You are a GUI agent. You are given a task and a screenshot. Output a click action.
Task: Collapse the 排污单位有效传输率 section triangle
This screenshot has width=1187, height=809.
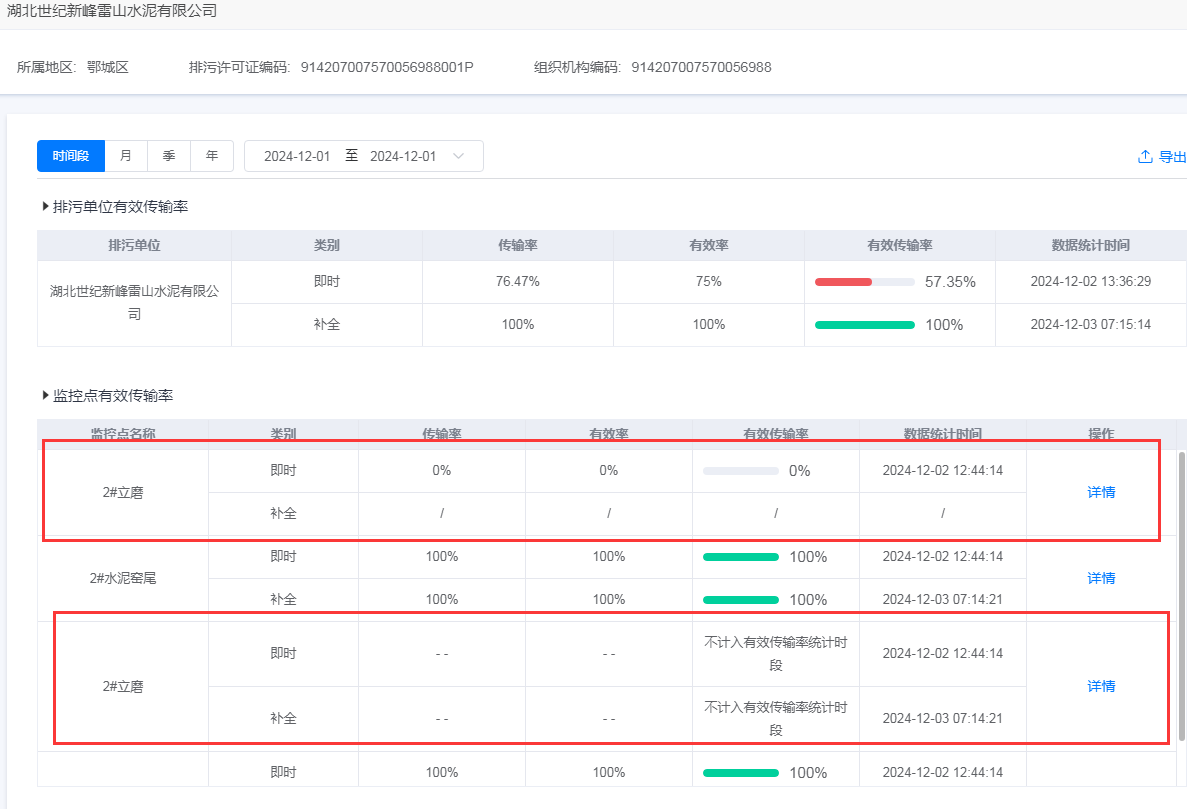[45, 207]
